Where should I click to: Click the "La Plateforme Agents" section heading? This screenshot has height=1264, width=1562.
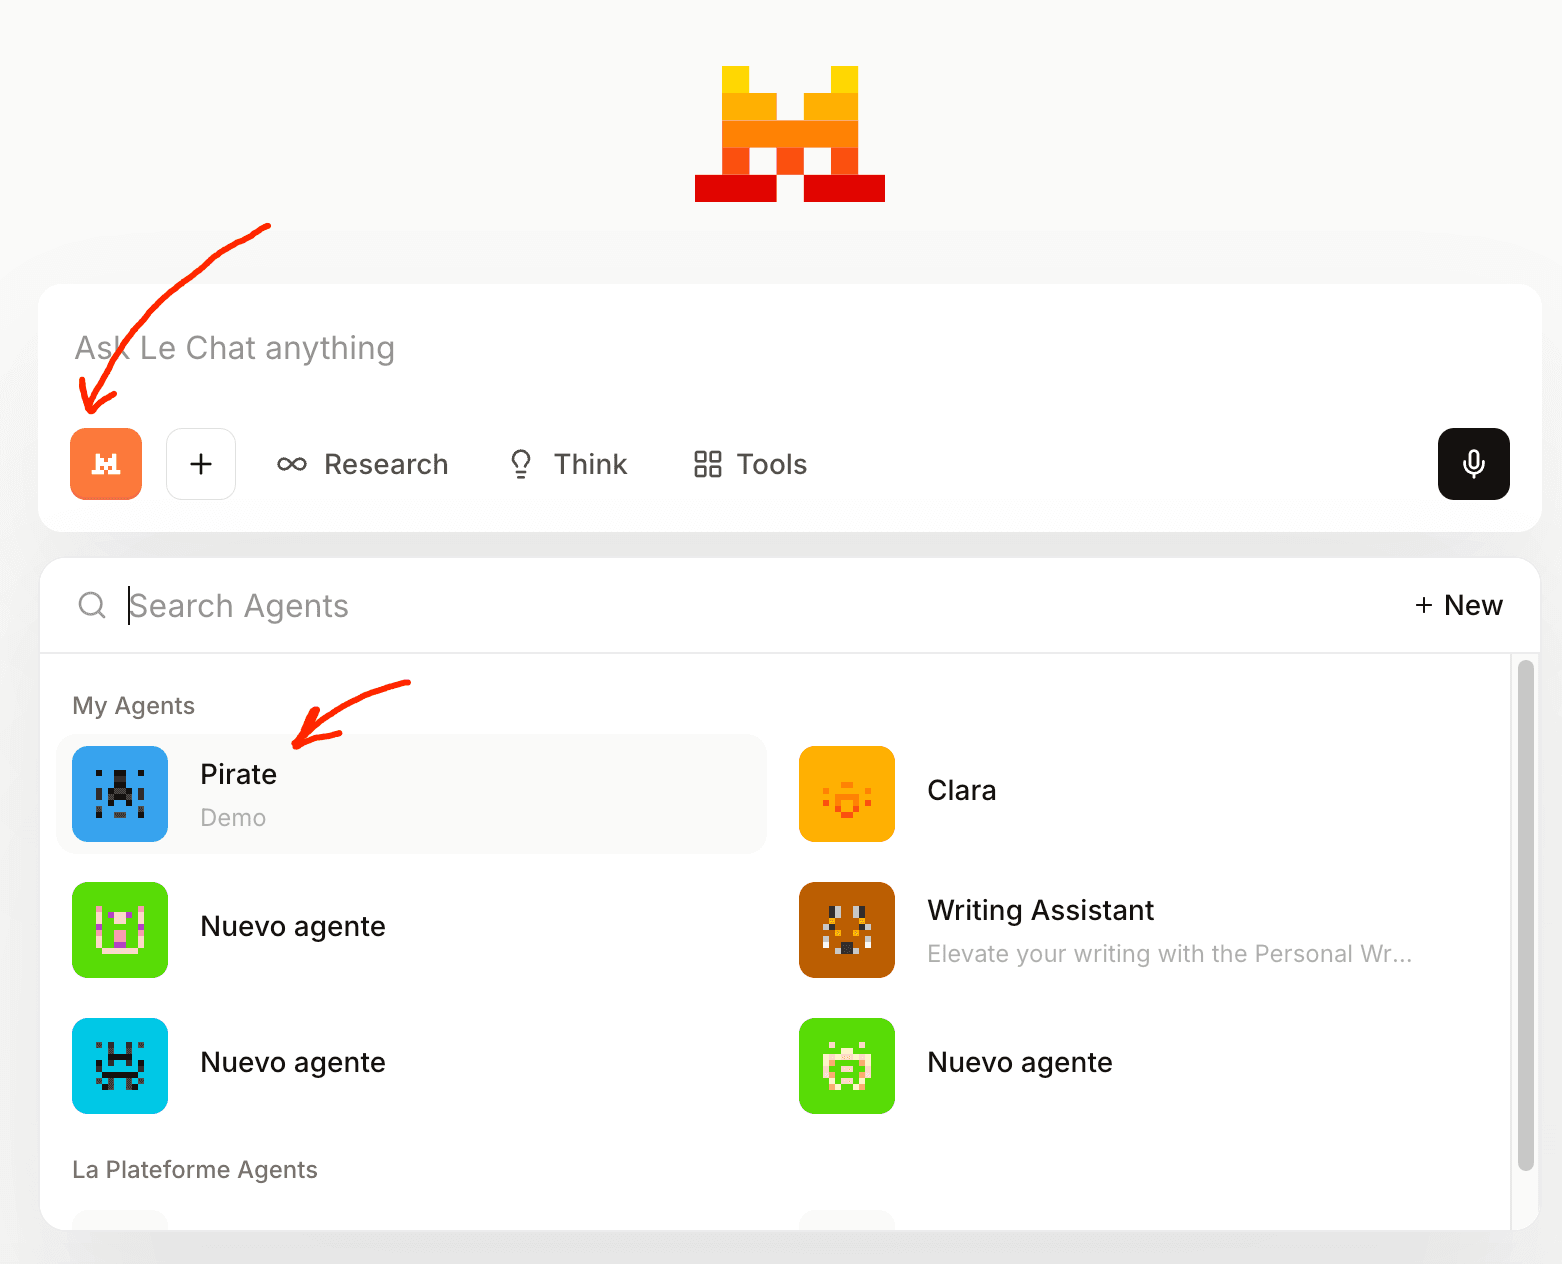pyautogui.click(x=195, y=1170)
